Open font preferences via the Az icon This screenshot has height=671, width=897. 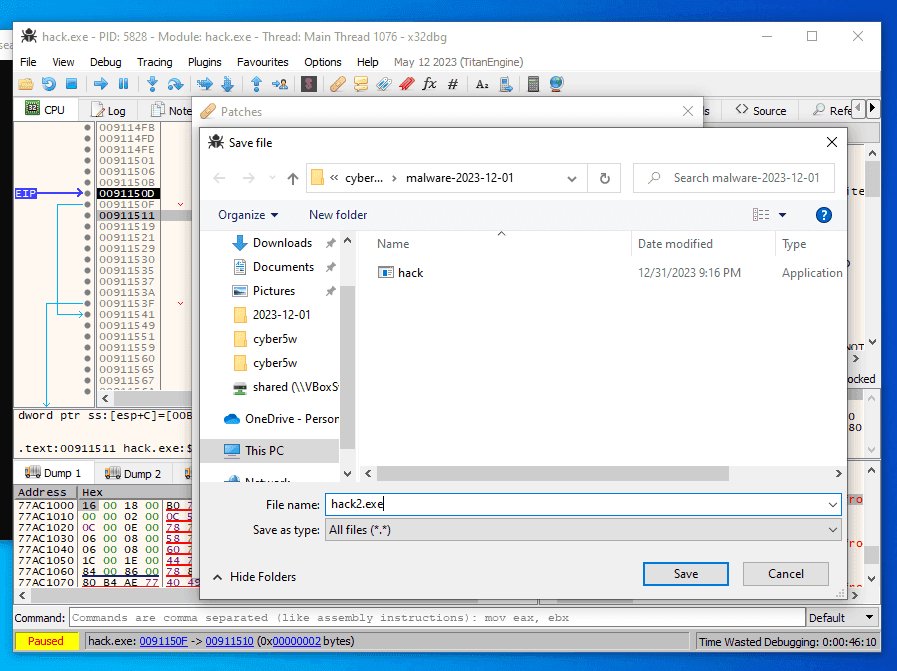click(482, 83)
